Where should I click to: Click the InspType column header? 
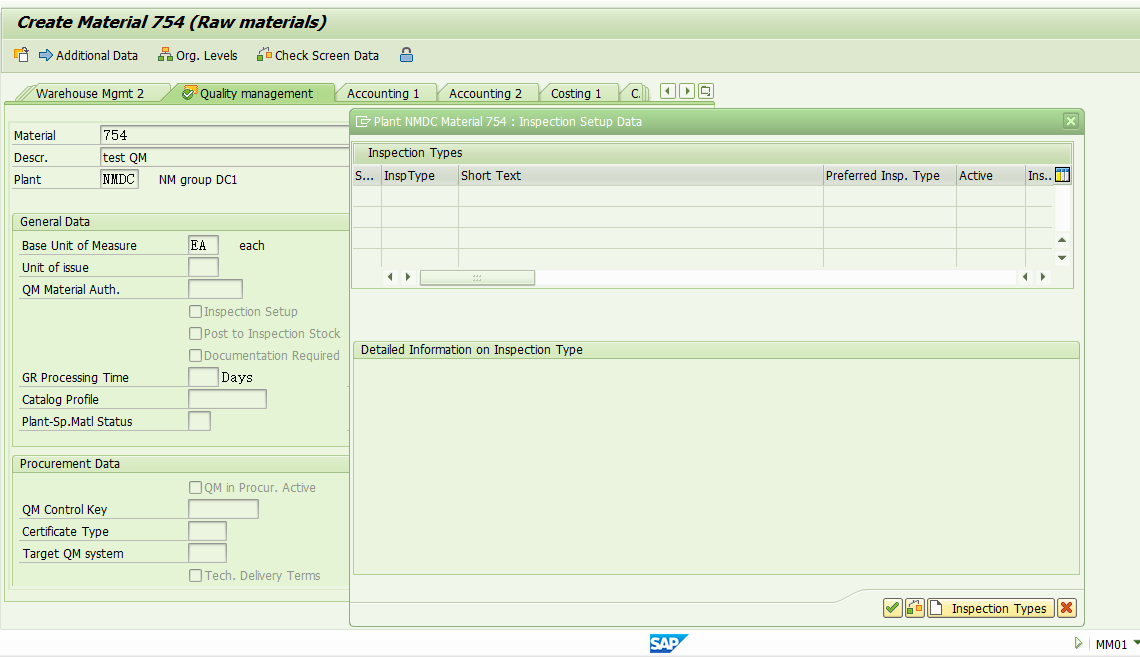click(x=420, y=175)
